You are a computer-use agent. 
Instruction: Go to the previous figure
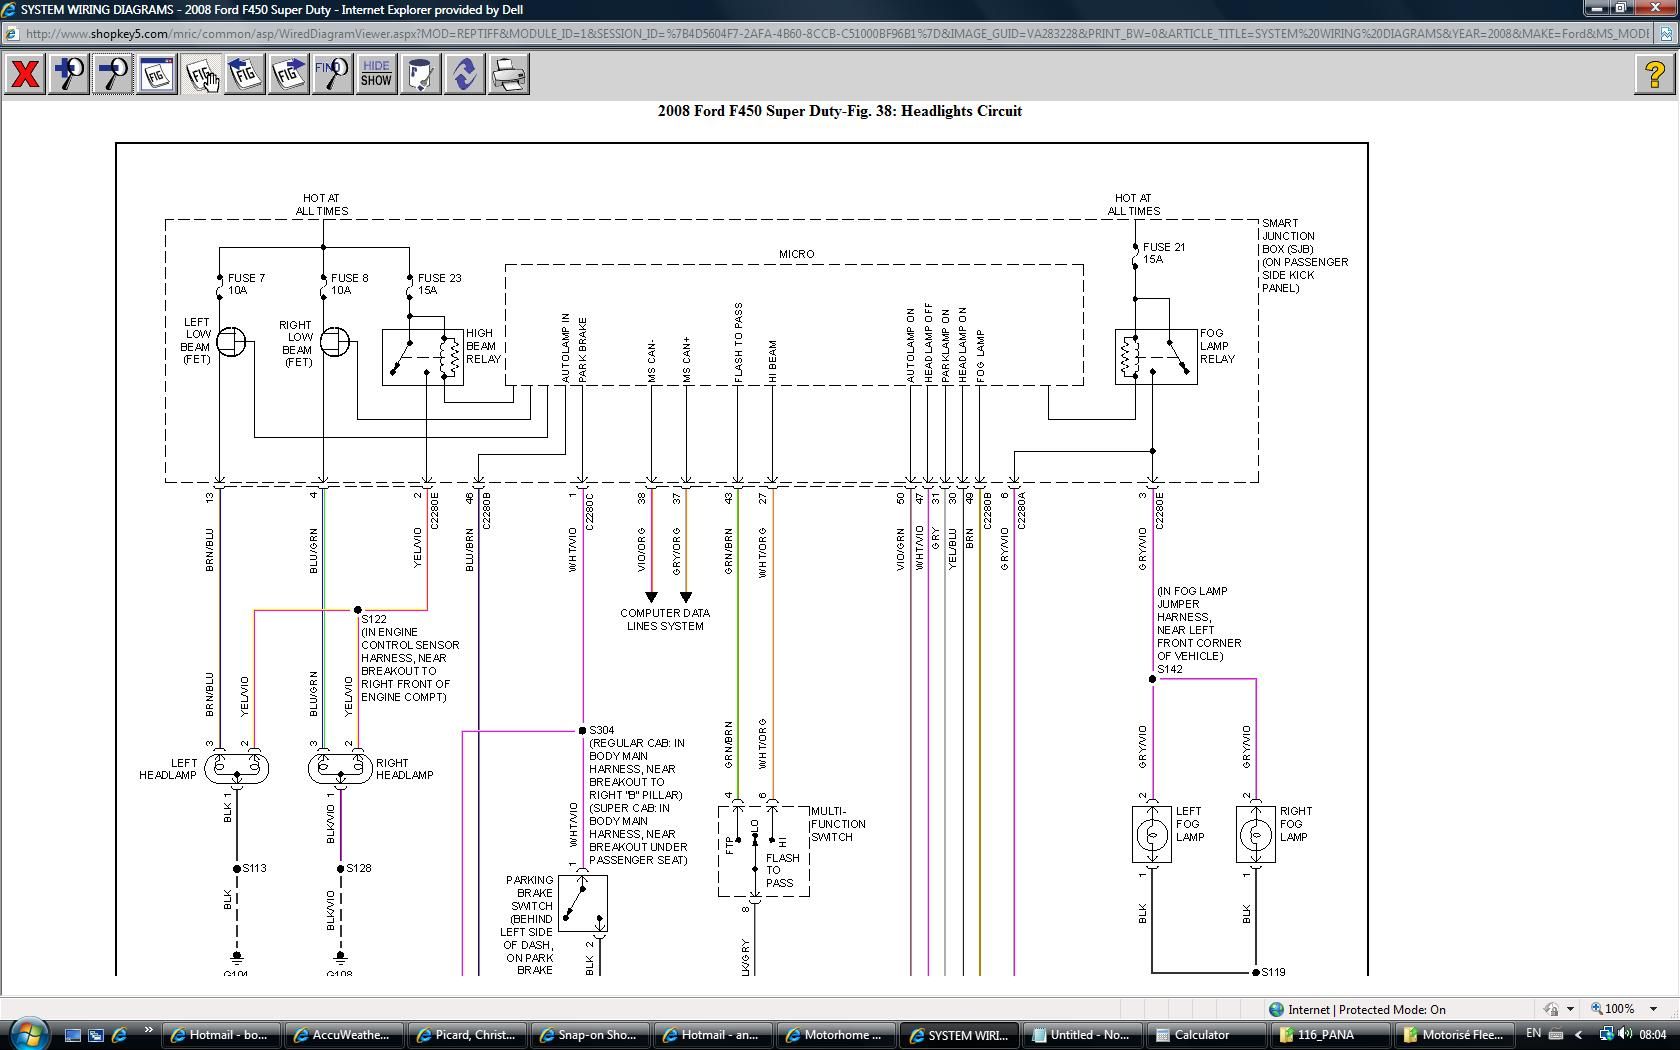[245, 73]
